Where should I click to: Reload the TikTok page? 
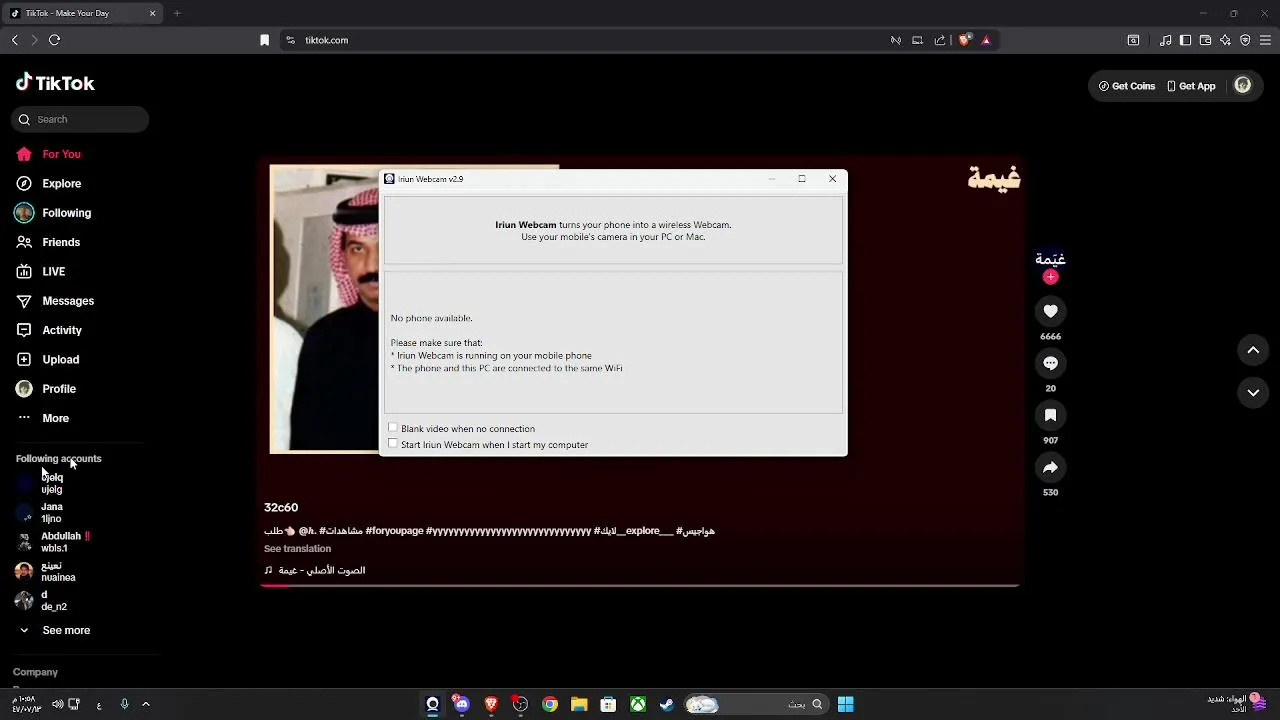coord(55,40)
